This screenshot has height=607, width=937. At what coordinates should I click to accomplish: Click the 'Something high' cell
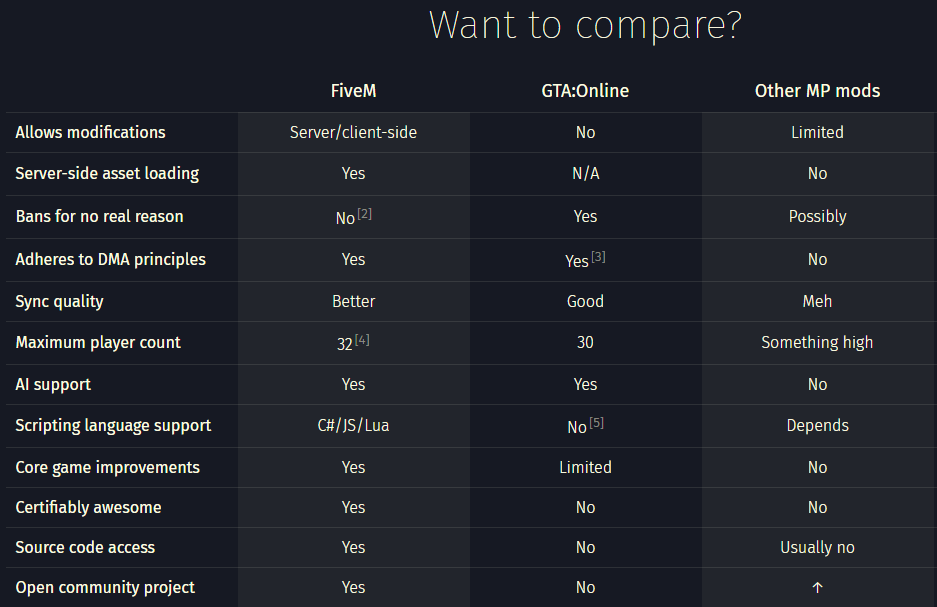(817, 342)
